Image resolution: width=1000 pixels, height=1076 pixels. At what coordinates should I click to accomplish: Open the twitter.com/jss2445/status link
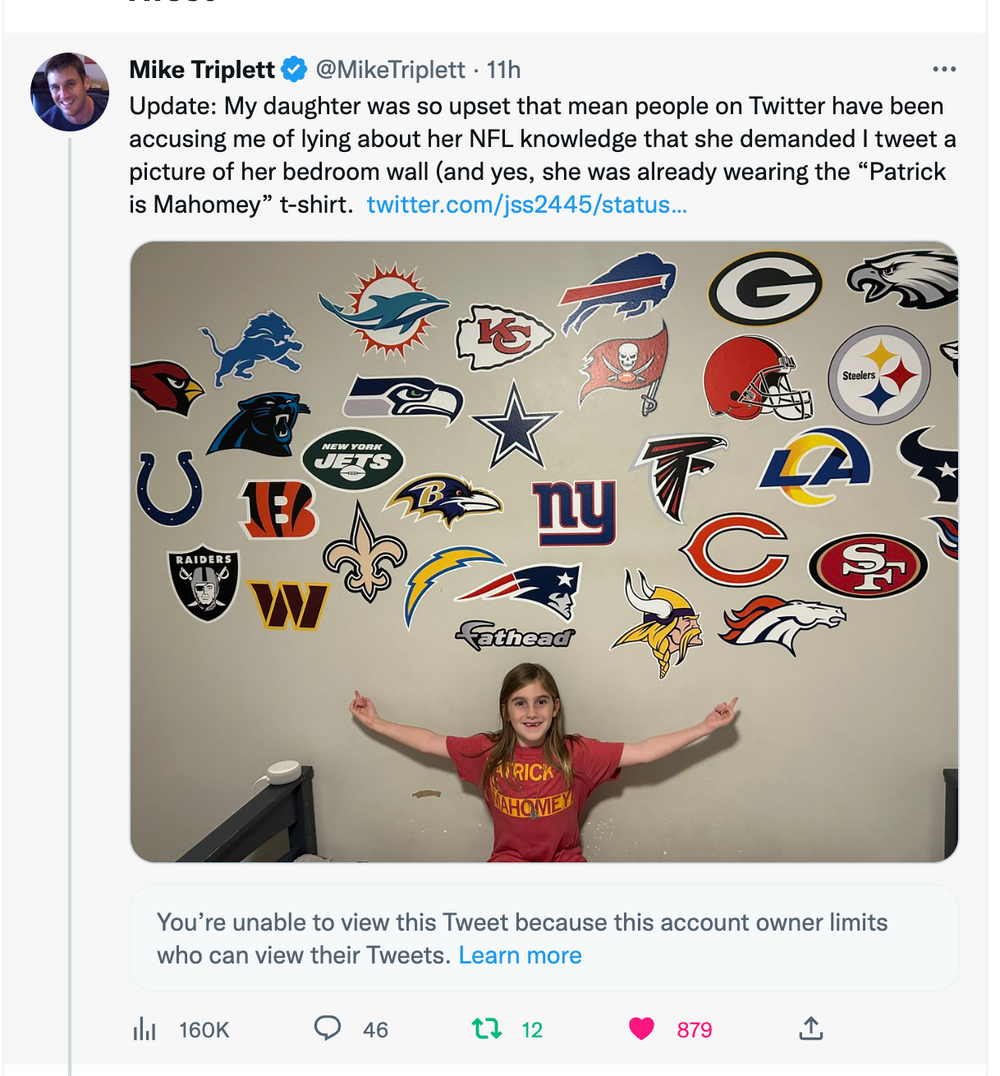pyautogui.click(x=527, y=205)
